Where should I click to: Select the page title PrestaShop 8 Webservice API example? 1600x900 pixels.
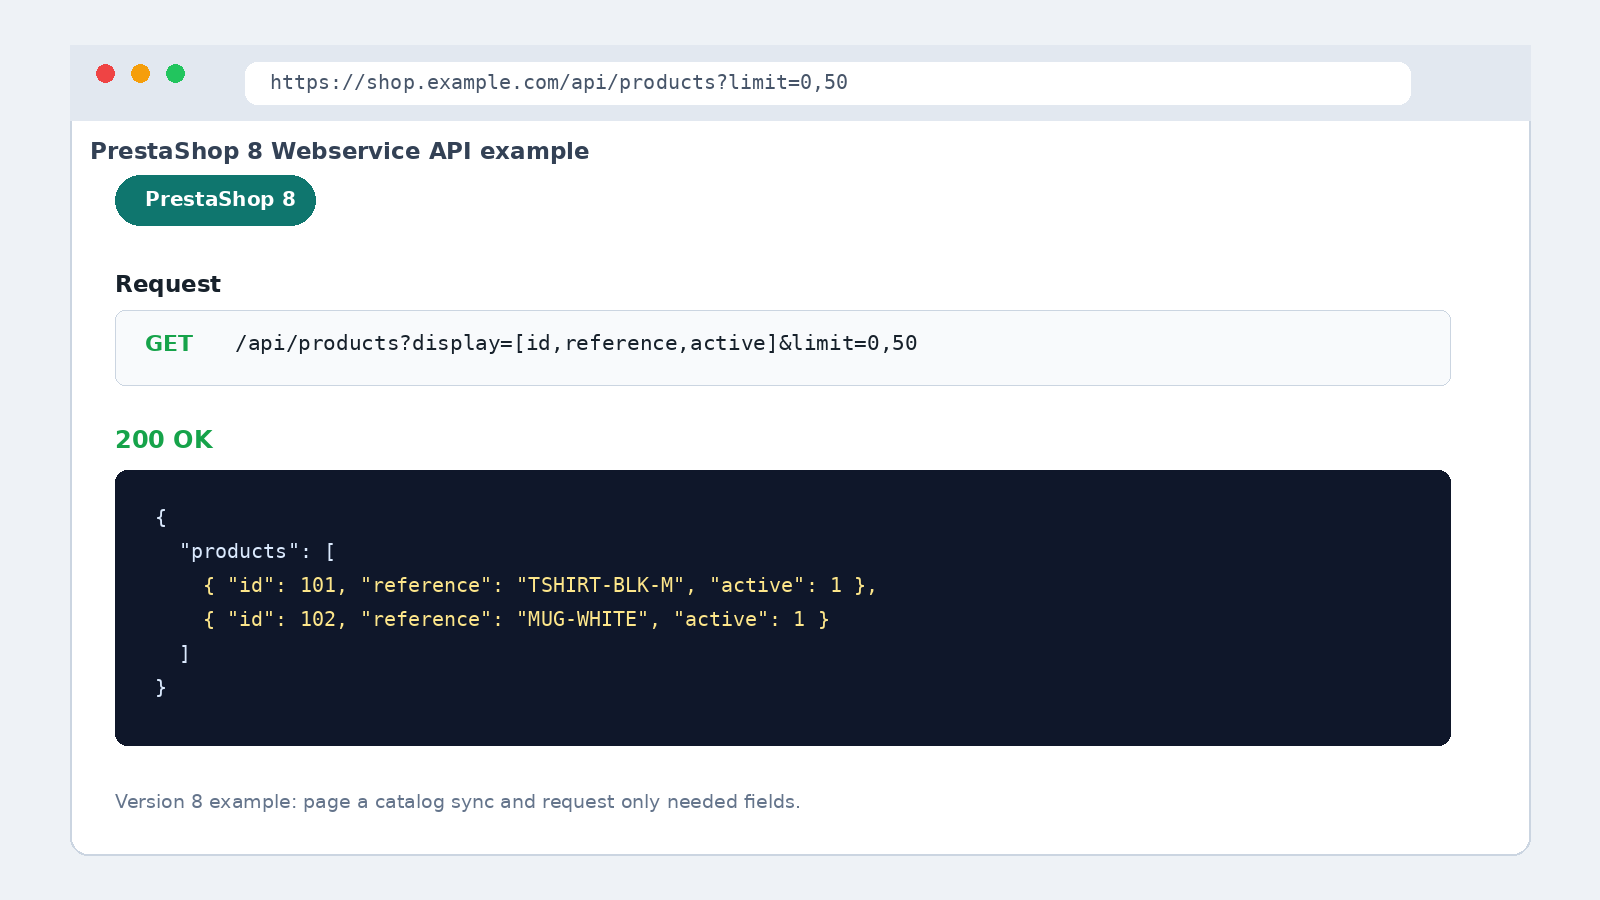click(339, 151)
